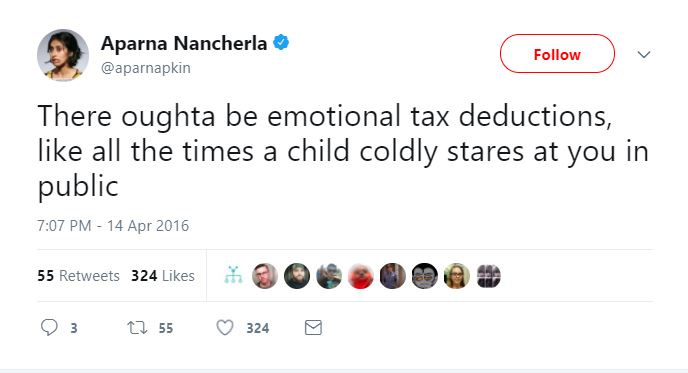Expand the tweet options chevron
Screen dimensions: 688x373
coord(644,54)
